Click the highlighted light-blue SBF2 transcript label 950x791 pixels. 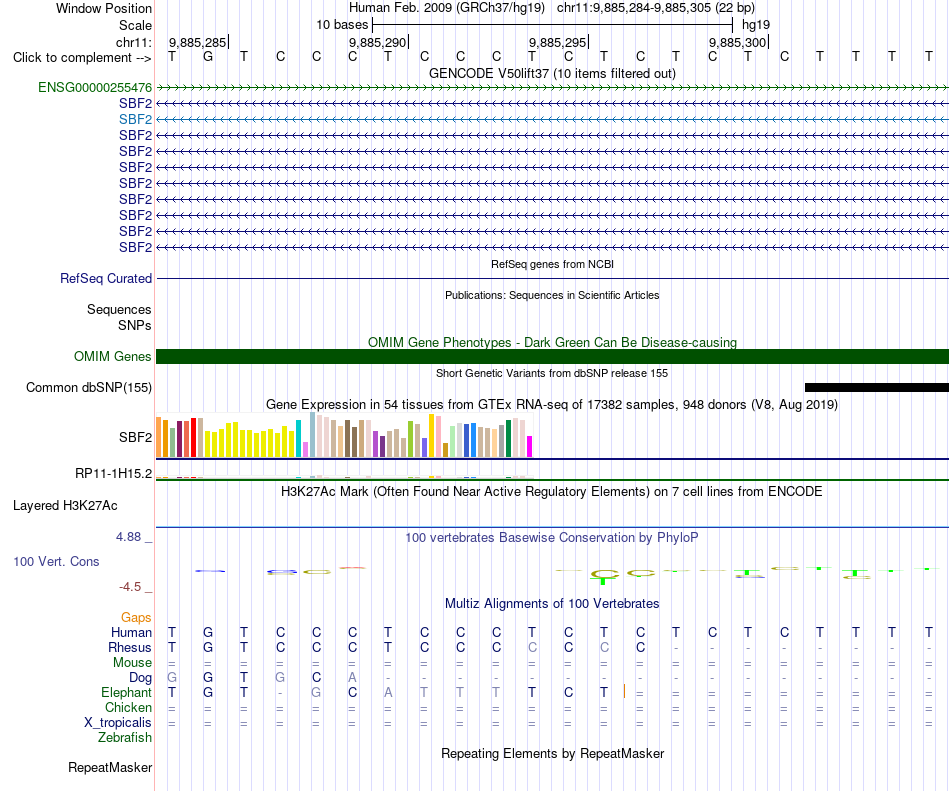click(135, 119)
